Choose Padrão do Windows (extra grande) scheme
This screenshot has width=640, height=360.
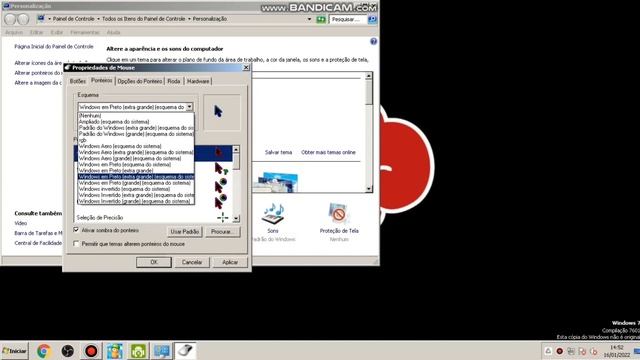[136, 128]
